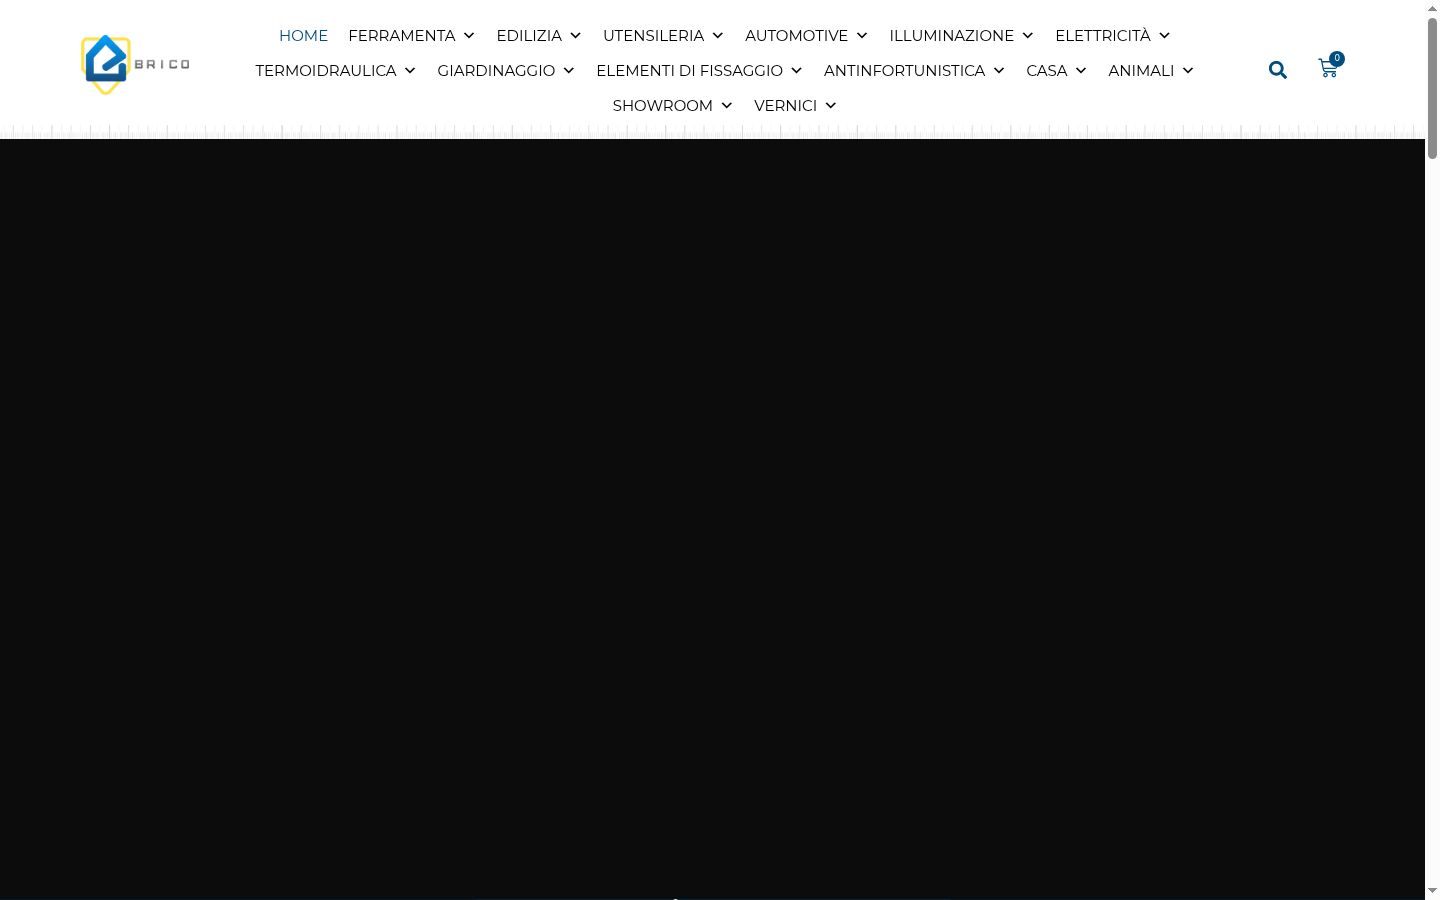
Task: Open the ELEMENTI DI FISSAGGIO menu
Action: pyautogui.click(x=689, y=70)
